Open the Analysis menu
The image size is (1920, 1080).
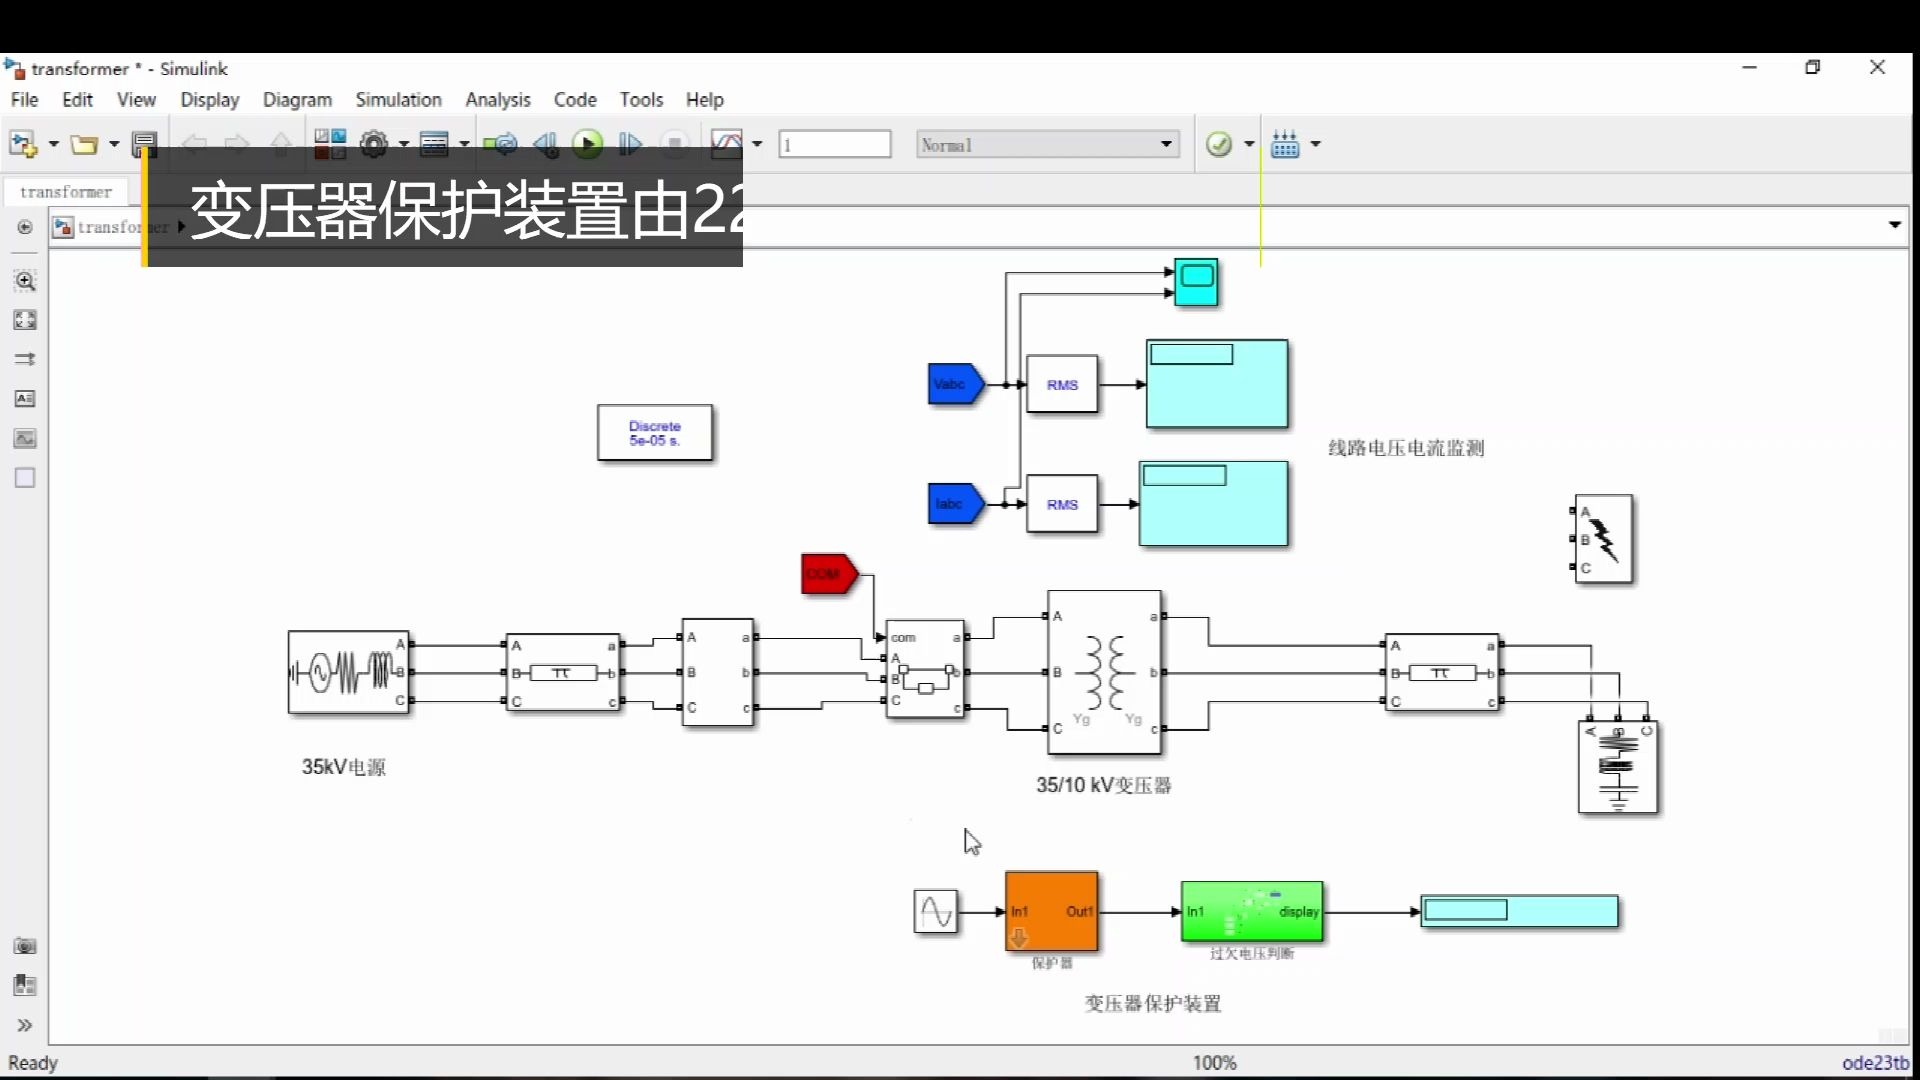tap(498, 99)
